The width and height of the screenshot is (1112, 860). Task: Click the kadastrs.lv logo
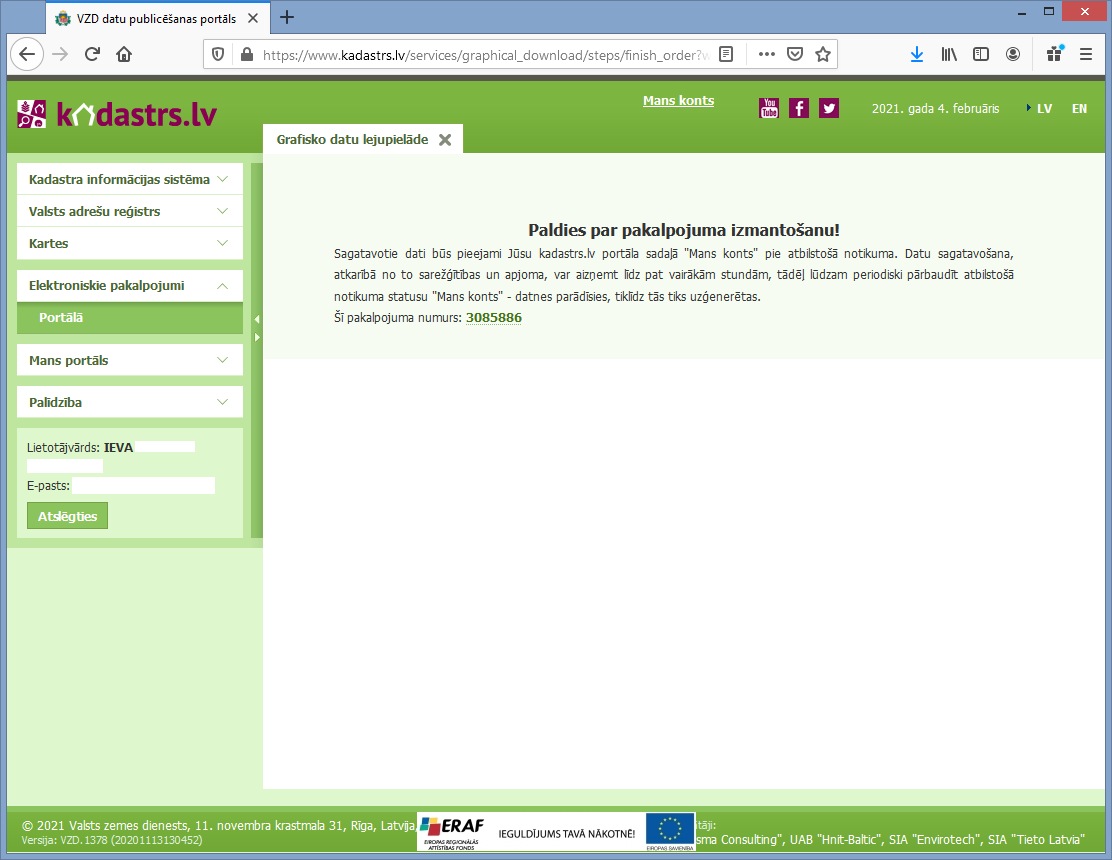(x=117, y=114)
